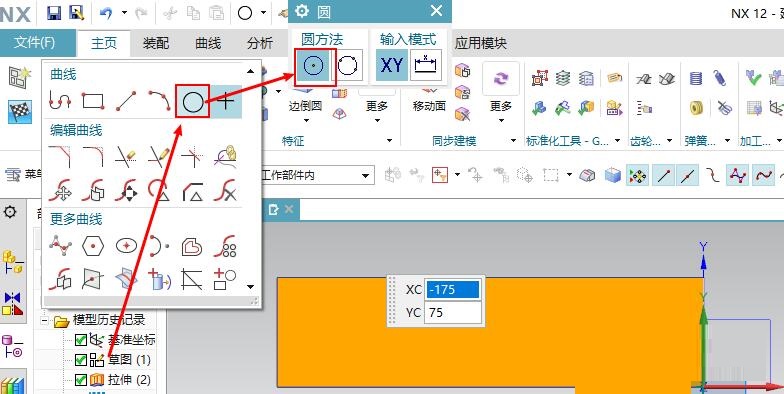Select the Move Curve tool

click(60, 190)
